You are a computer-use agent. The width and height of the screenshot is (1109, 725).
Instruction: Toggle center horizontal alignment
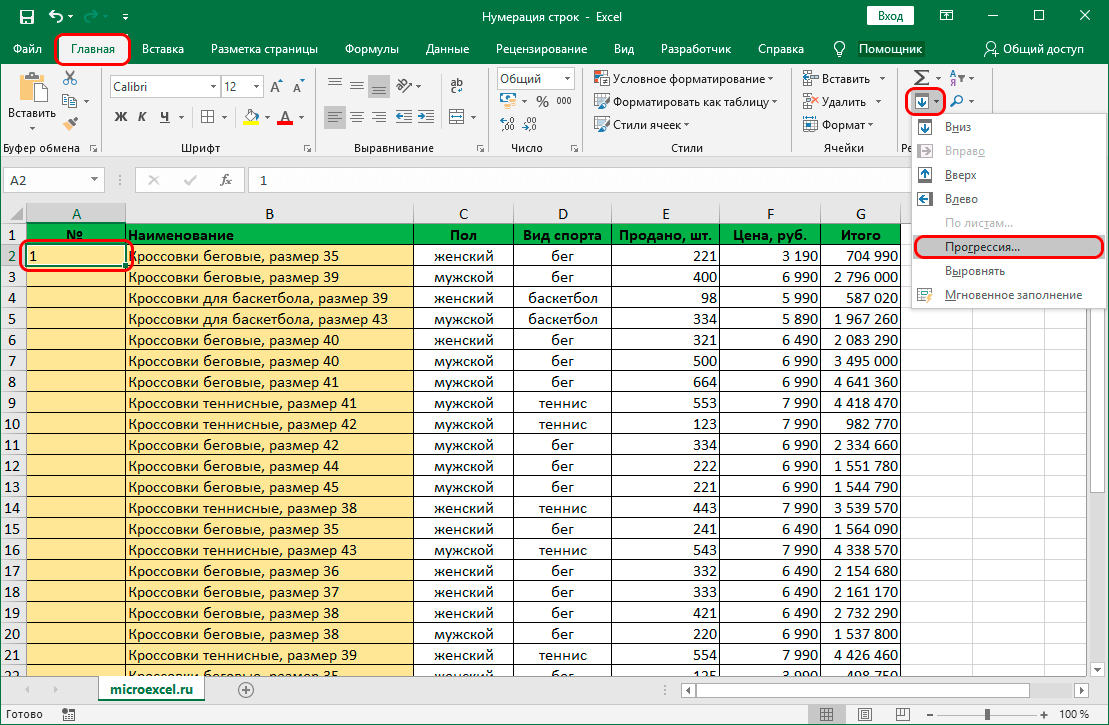359,117
